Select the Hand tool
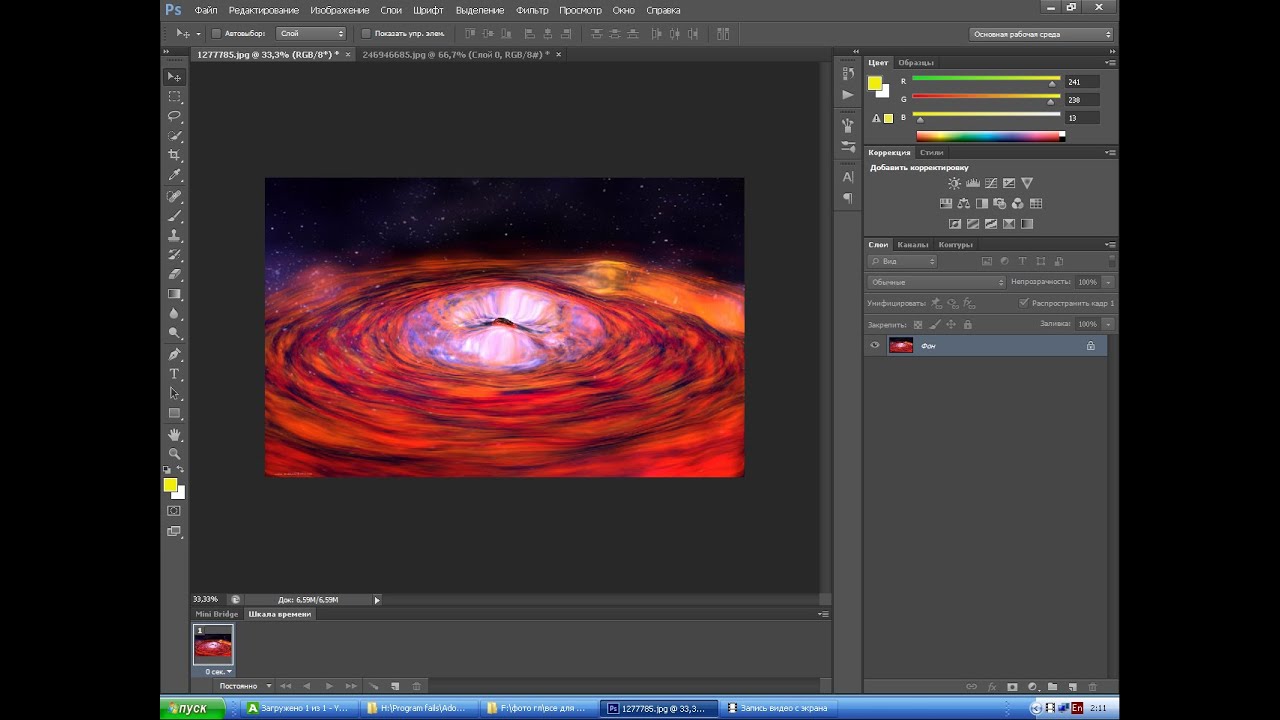This screenshot has width=1280, height=720. 175,434
